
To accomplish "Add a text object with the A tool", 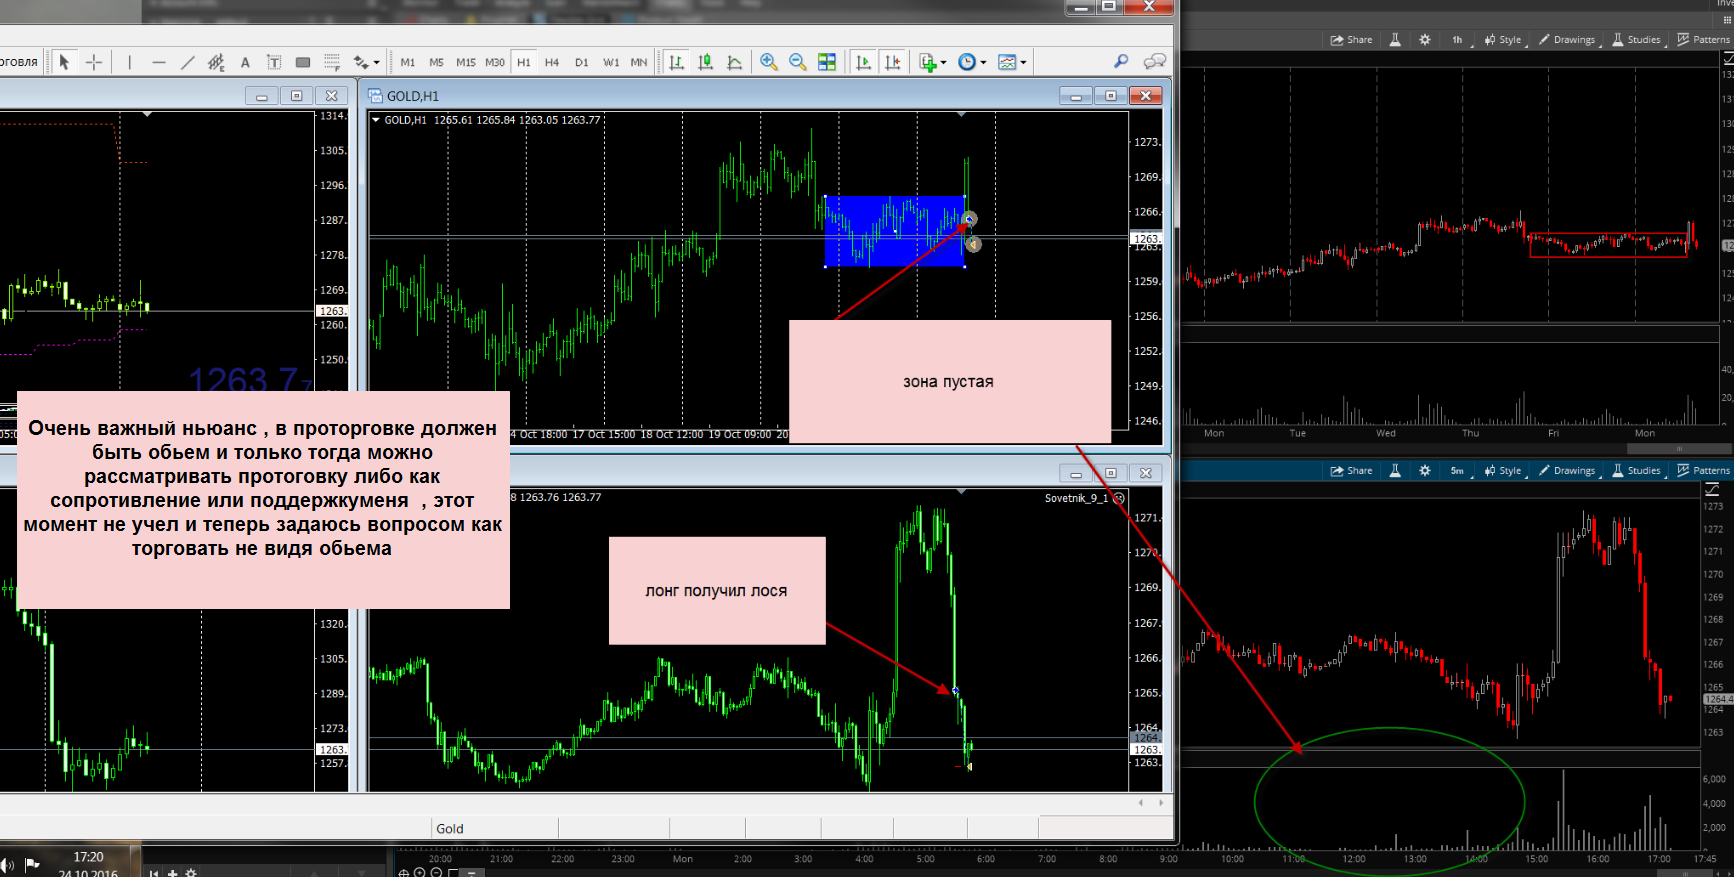I will [245, 62].
